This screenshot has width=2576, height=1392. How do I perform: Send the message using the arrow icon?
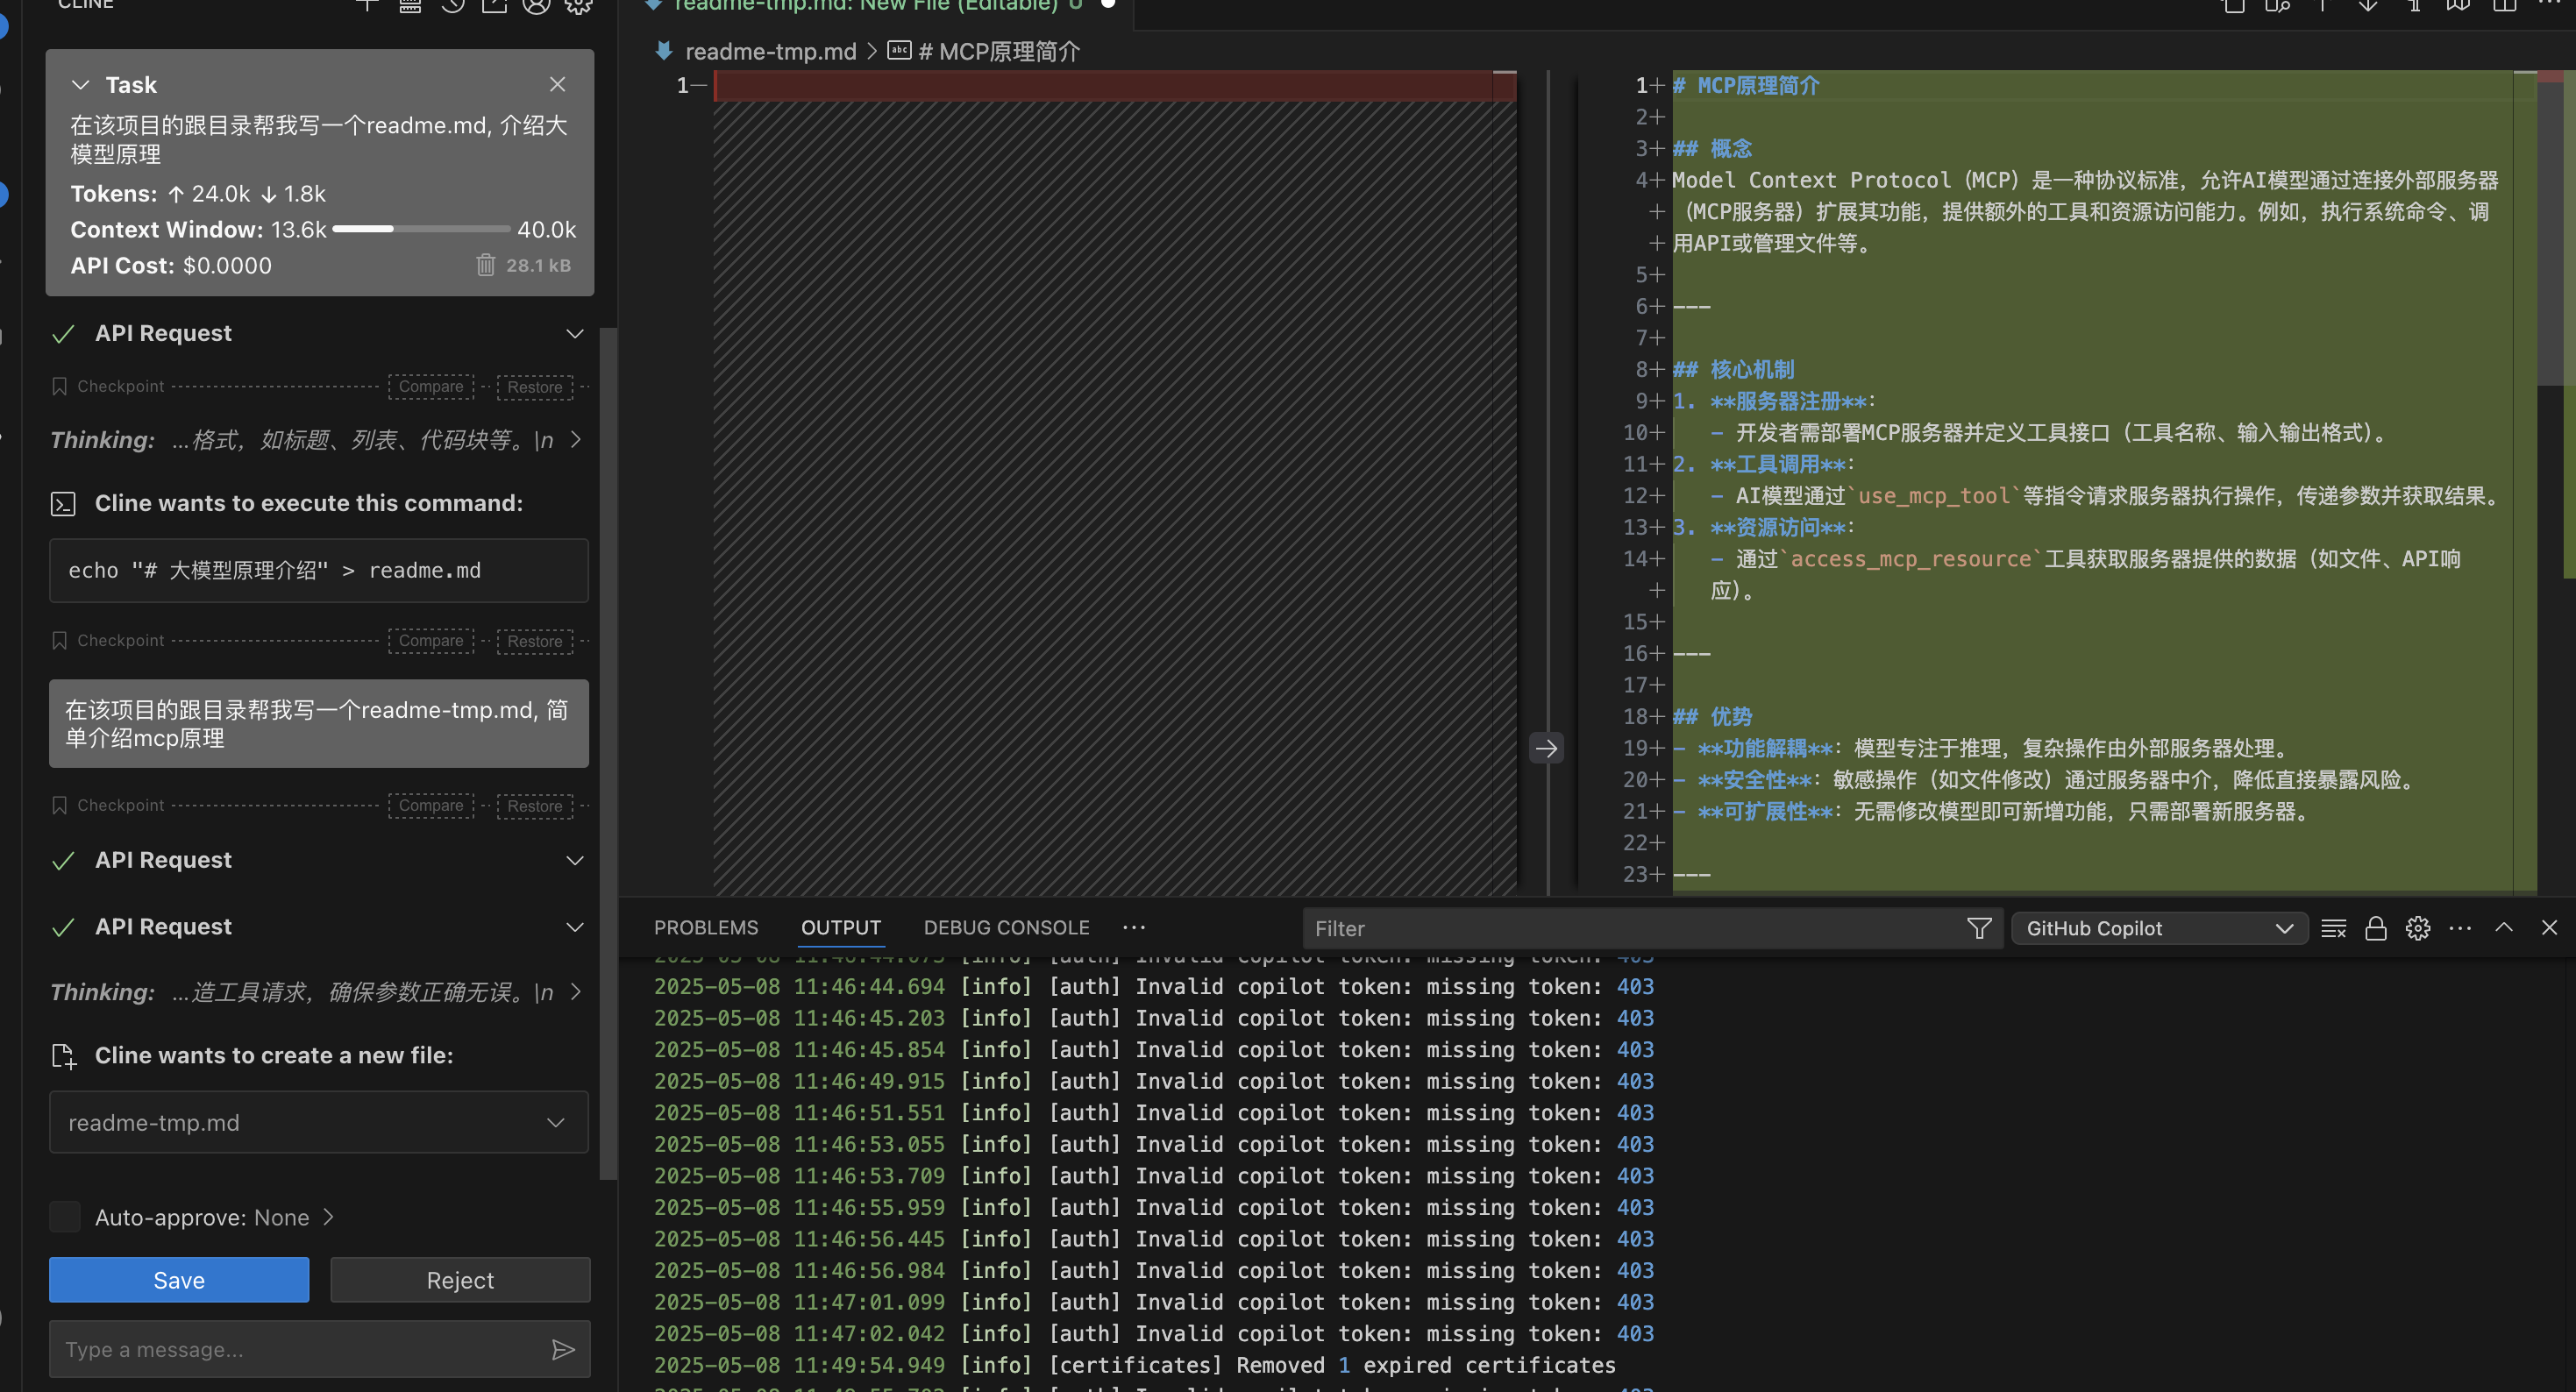click(563, 1349)
